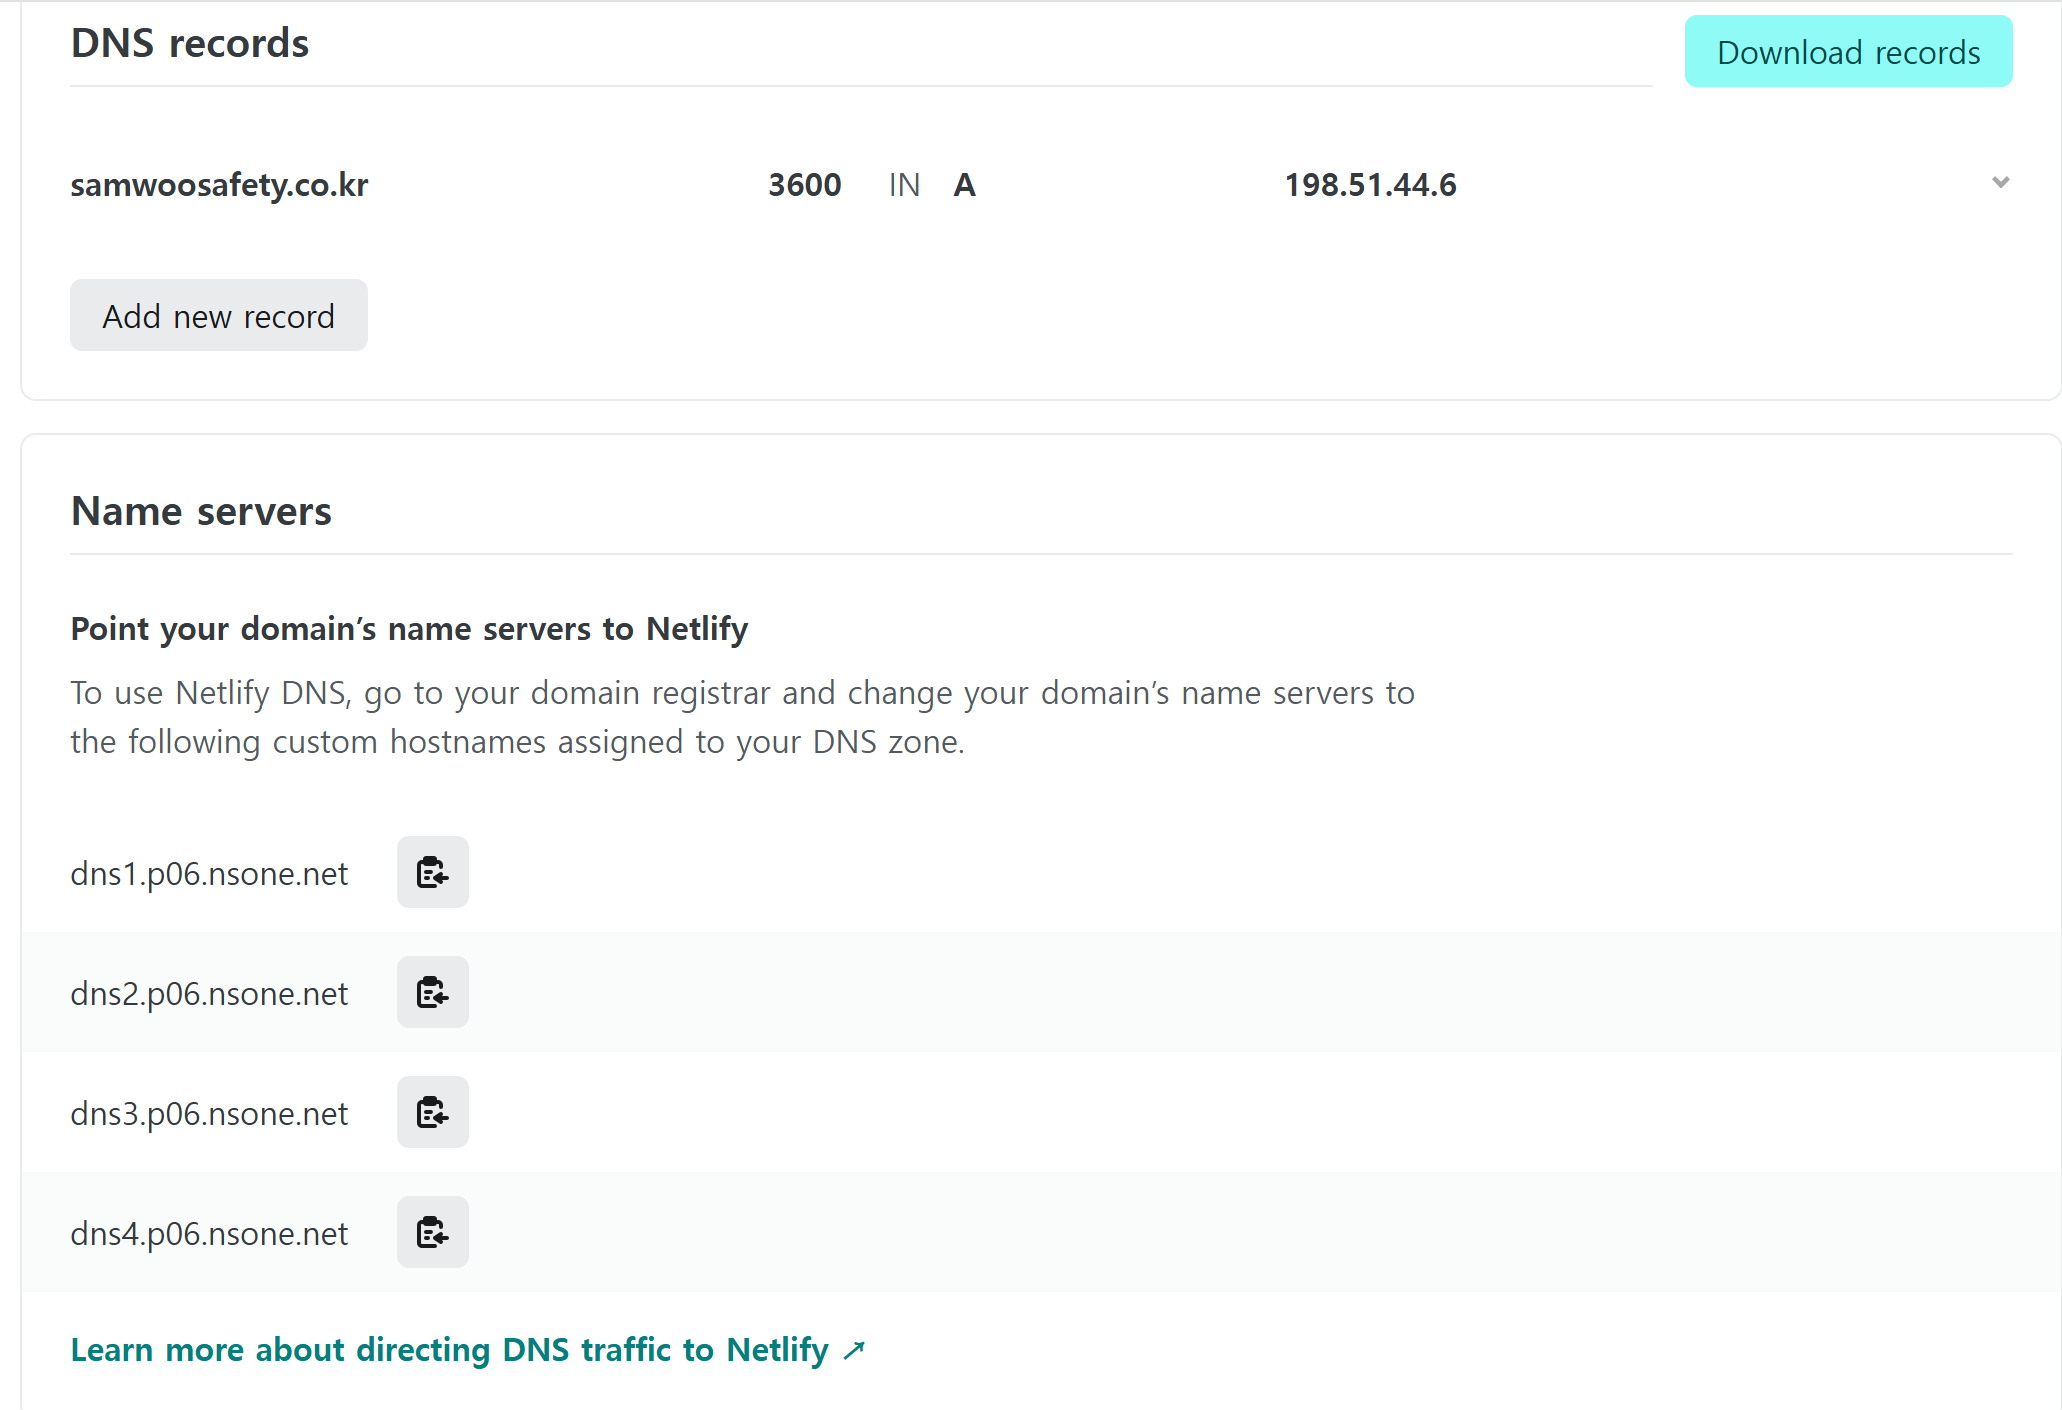
Task: Click the TTL value 3600
Action: [x=804, y=185]
